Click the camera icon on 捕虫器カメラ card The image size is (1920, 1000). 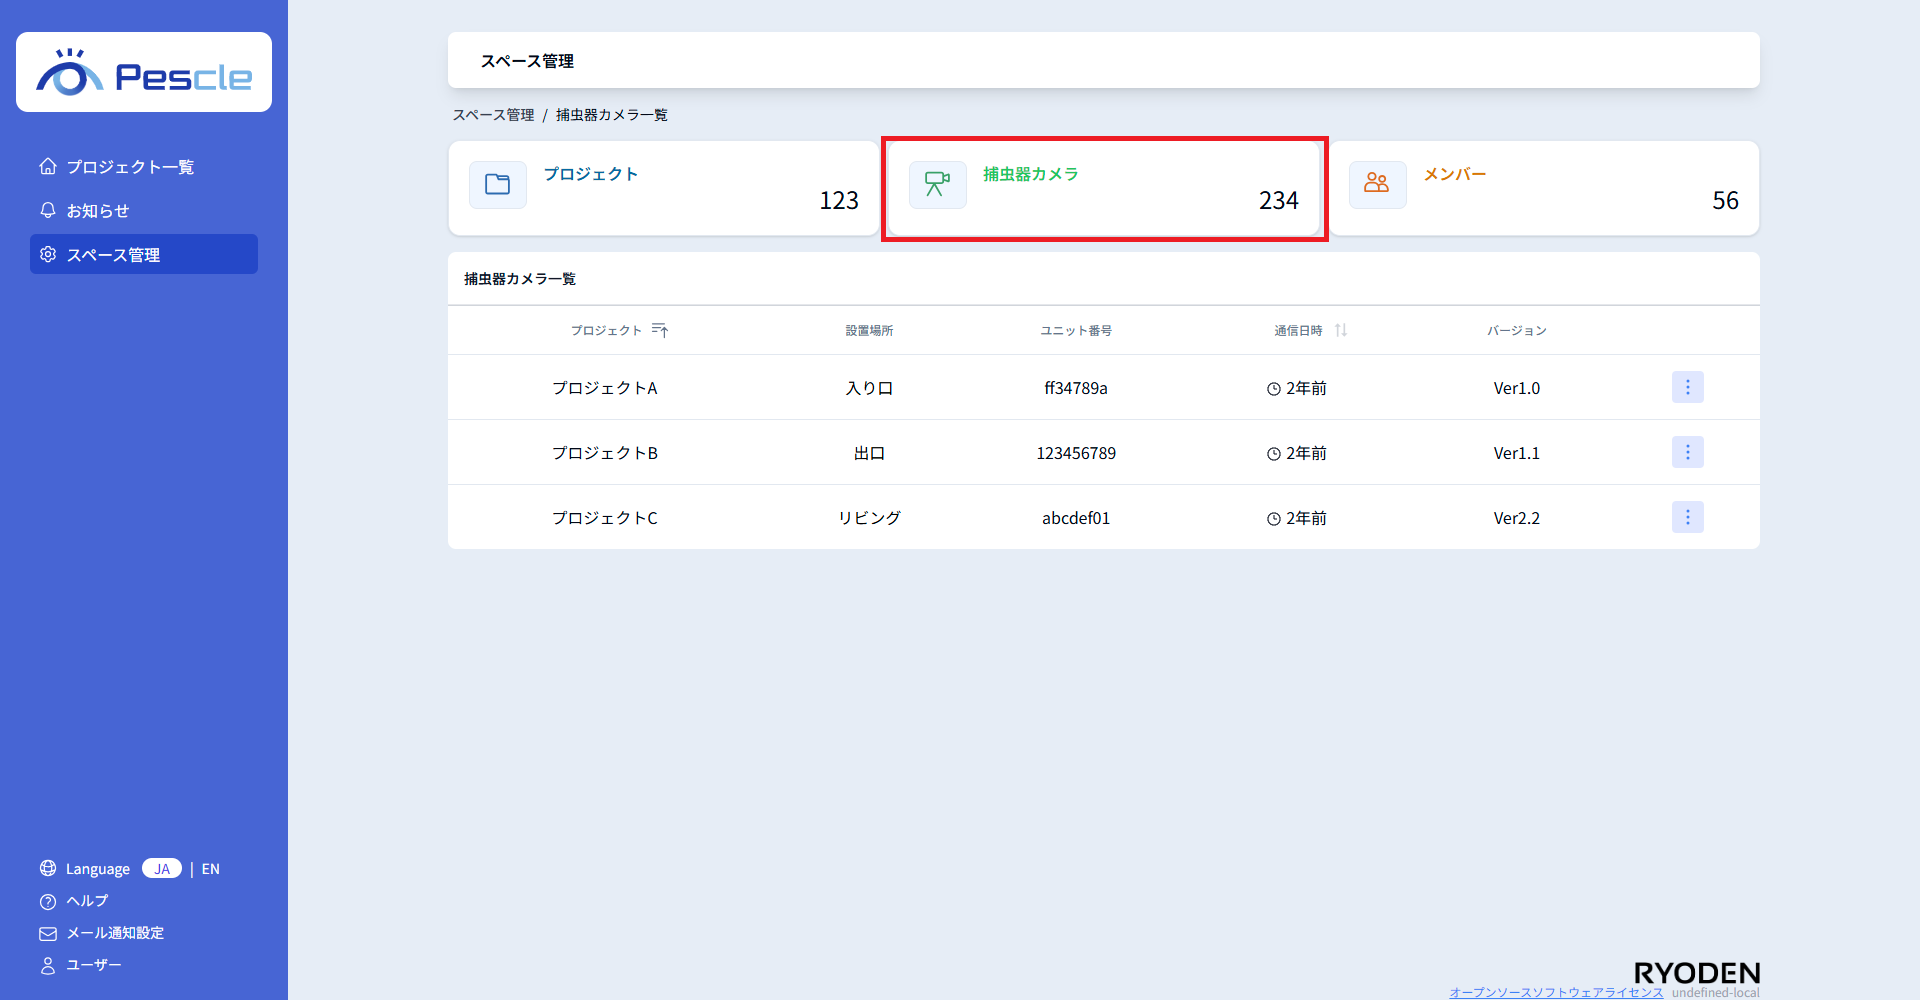pyautogui.click(x=937, y=185)
